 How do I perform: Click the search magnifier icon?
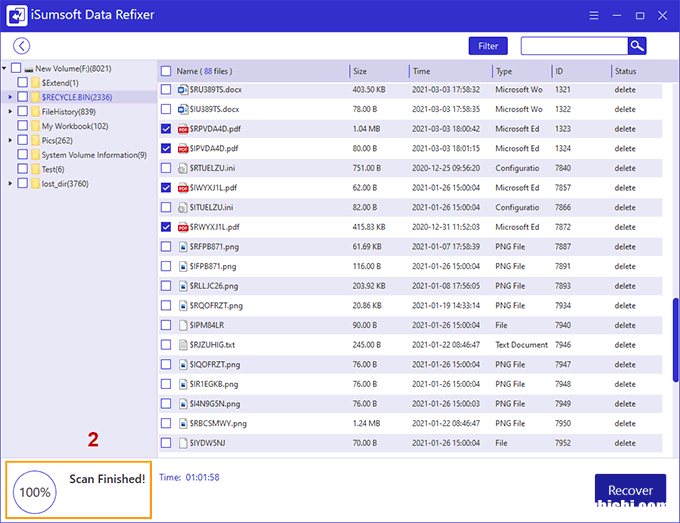[x=636, y=46]
